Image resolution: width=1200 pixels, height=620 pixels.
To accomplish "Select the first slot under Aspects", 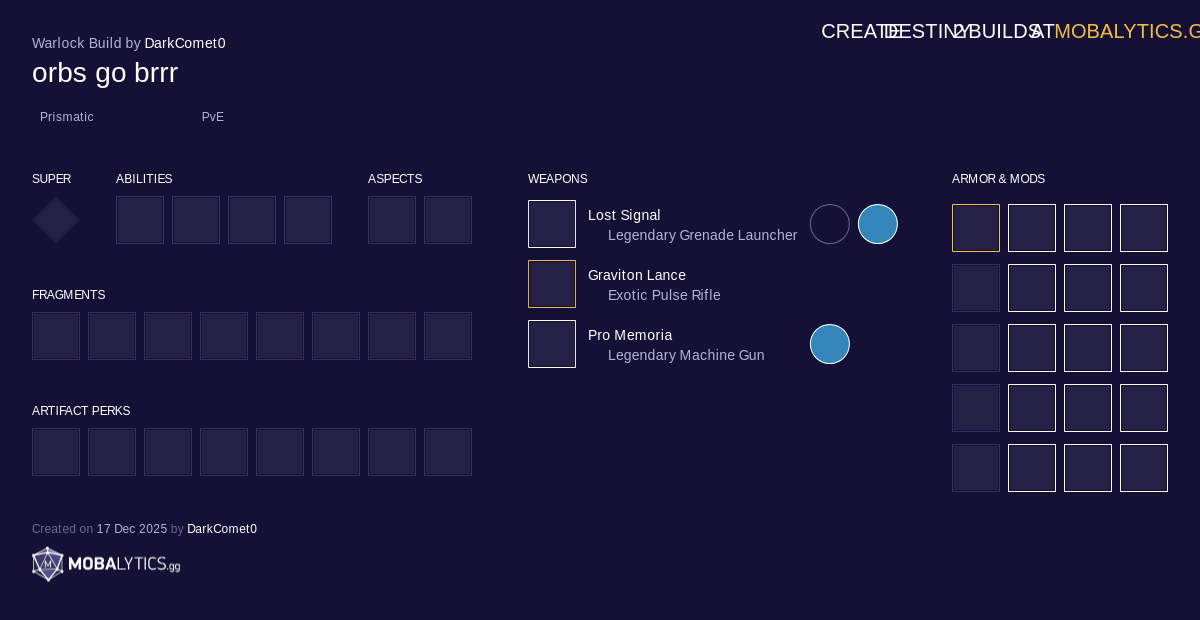I will pyautogui.click(x=392, y=220).
